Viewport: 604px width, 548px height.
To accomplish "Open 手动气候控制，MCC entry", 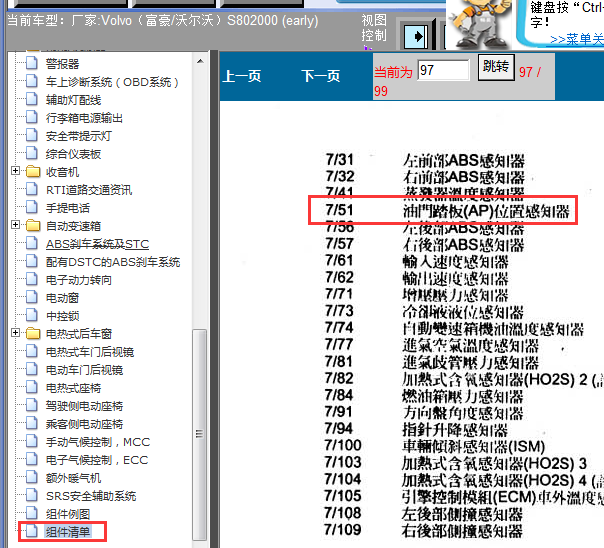I will [x=98, y=442].
